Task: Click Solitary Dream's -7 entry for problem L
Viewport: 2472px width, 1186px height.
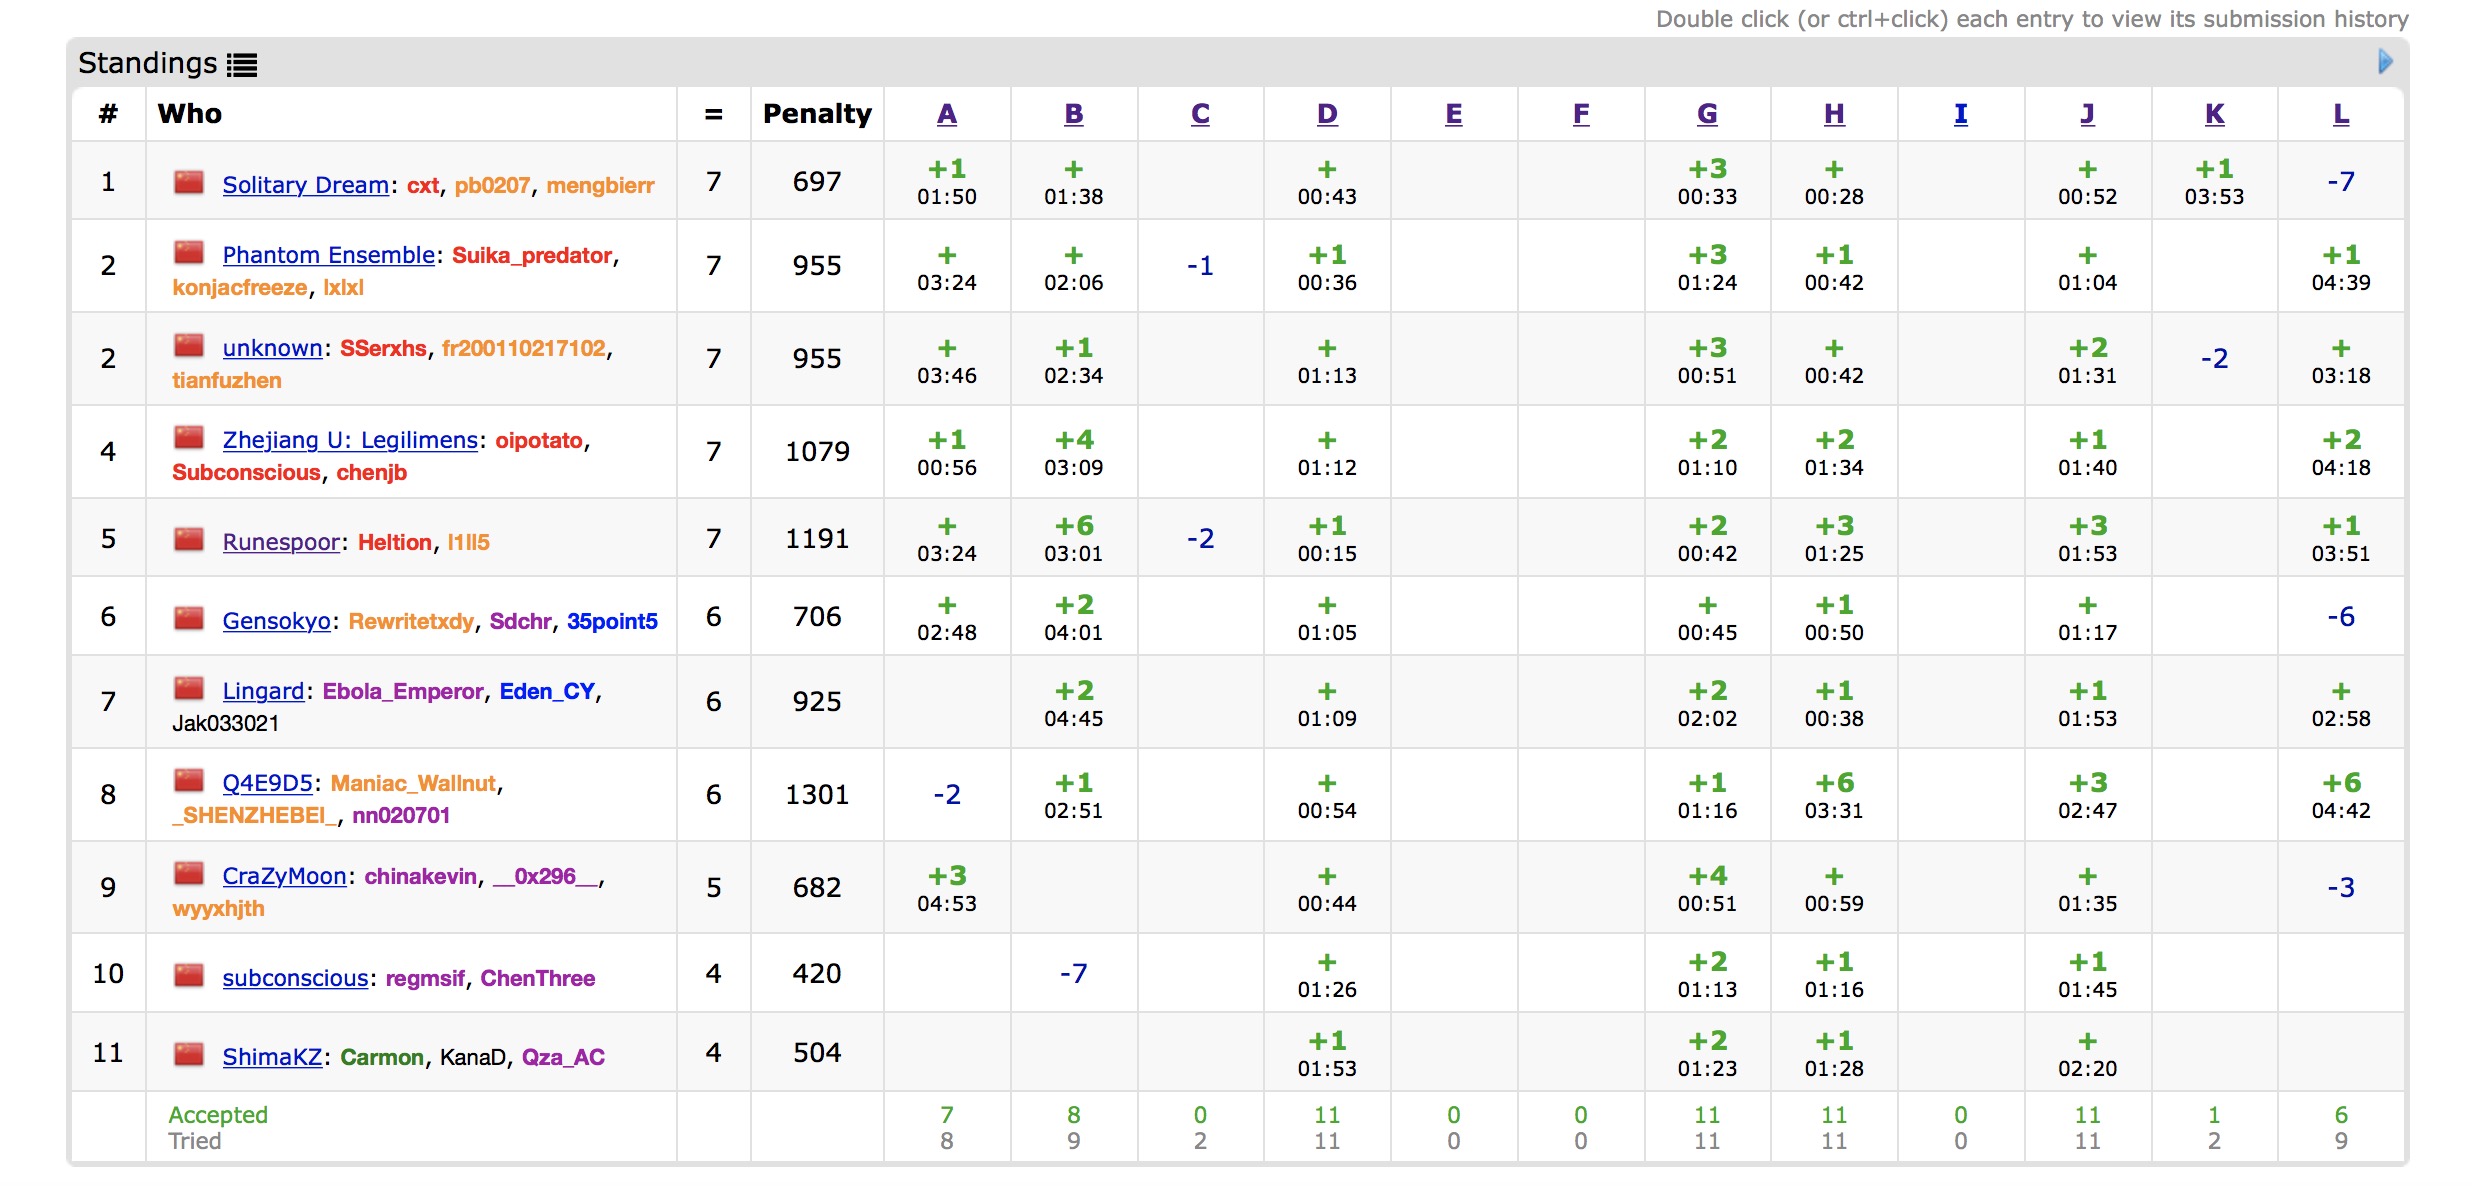Action: 2340,182
